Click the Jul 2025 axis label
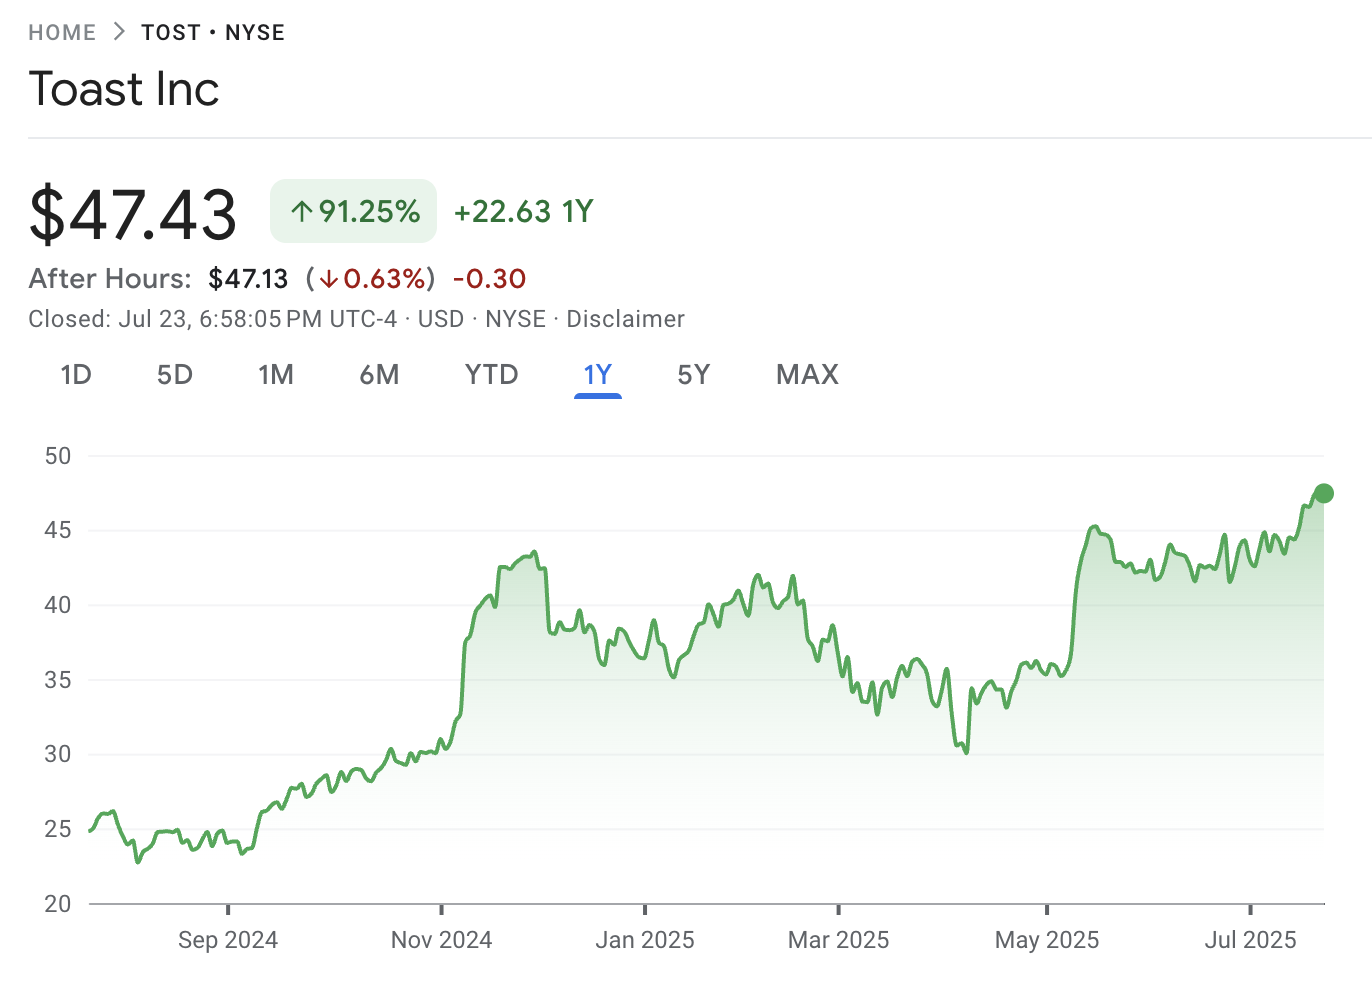The height and width of the screenshot is (988, 1372). tap(1250, 940)
